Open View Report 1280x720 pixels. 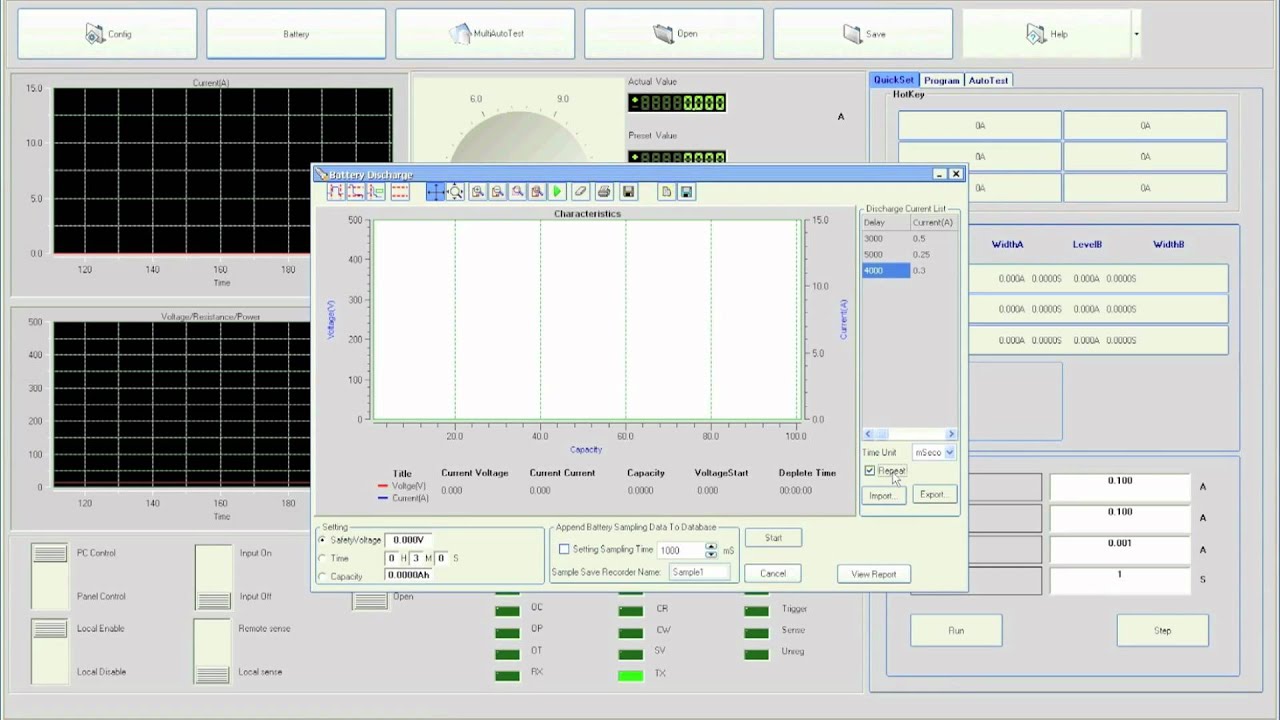[874, 574]
